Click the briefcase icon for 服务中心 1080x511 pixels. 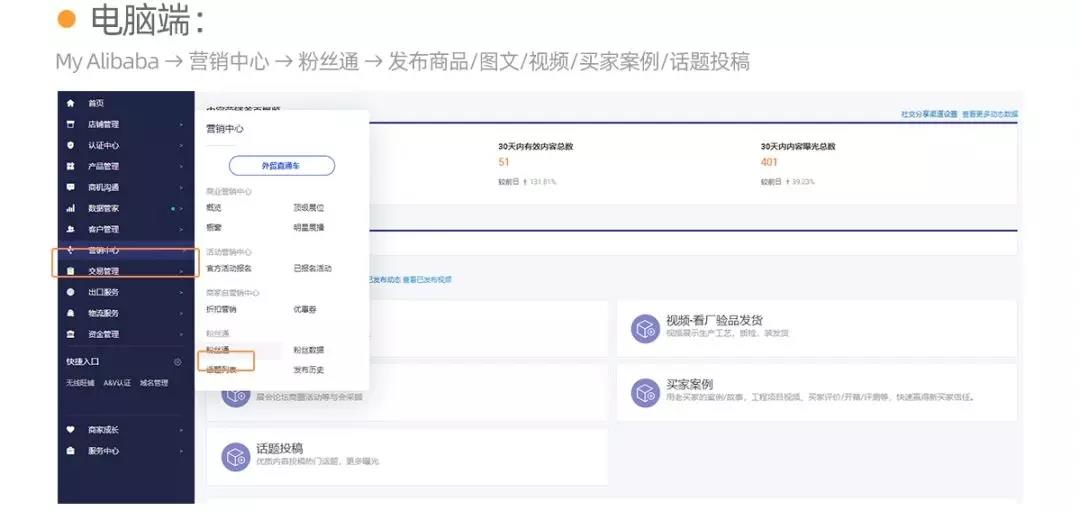[70, 451]
